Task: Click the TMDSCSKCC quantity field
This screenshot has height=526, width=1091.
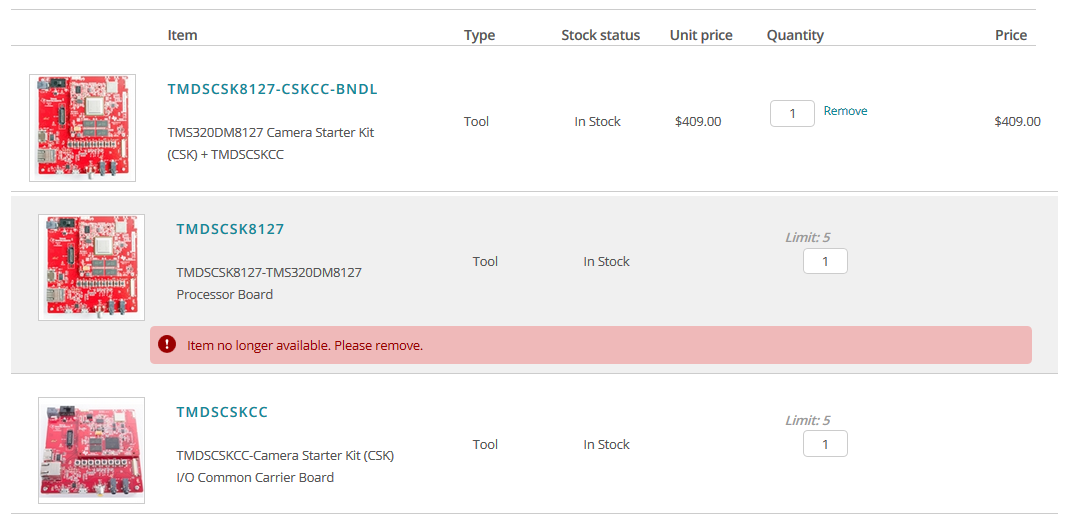Action: [x=825, y=444]
